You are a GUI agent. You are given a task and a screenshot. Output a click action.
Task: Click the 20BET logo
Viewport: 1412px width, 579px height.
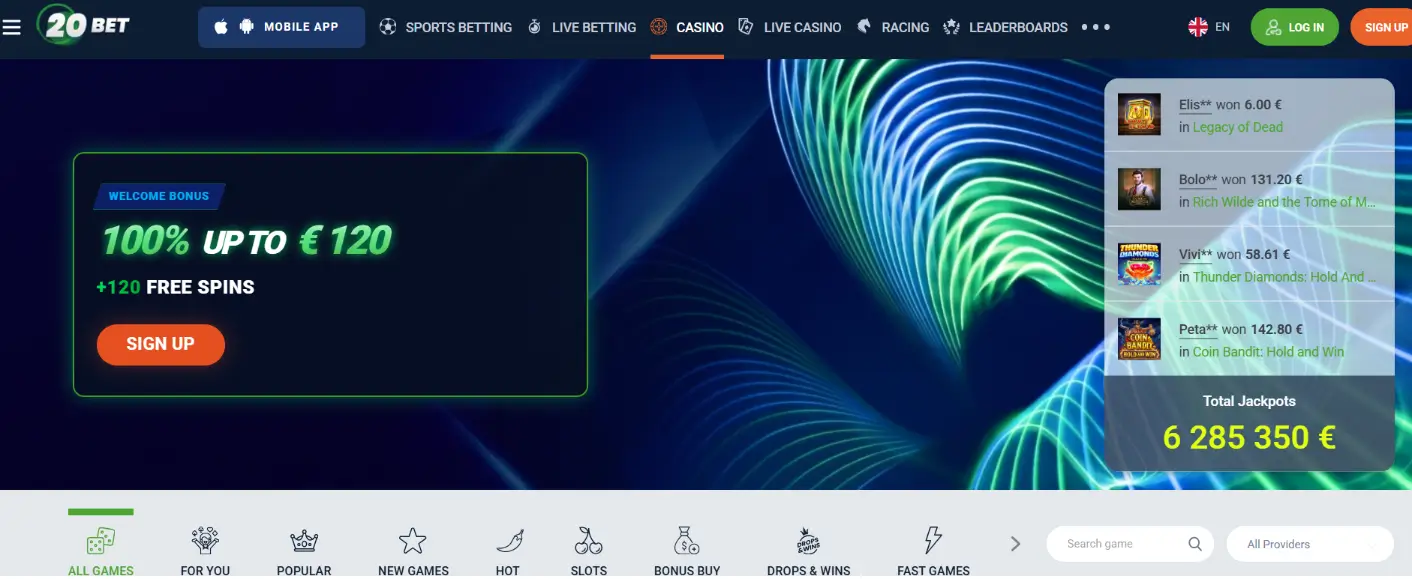84,24
